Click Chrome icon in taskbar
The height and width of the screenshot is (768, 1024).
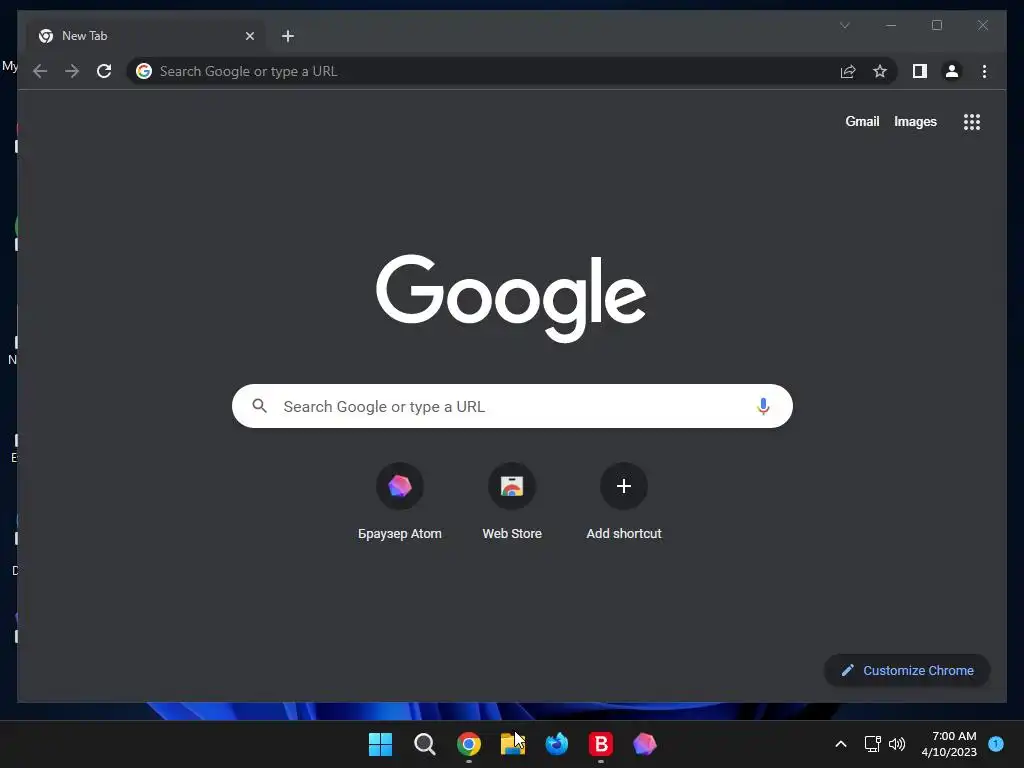468,744
